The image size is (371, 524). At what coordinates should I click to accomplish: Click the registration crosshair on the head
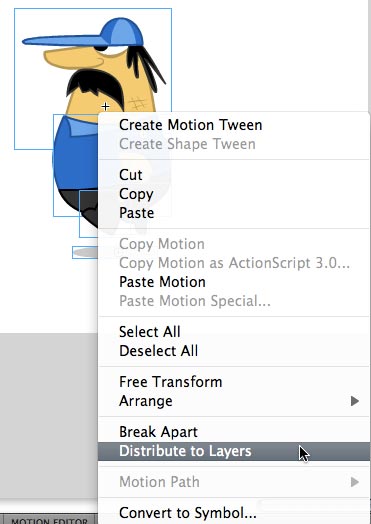click(x=105, y=107)
